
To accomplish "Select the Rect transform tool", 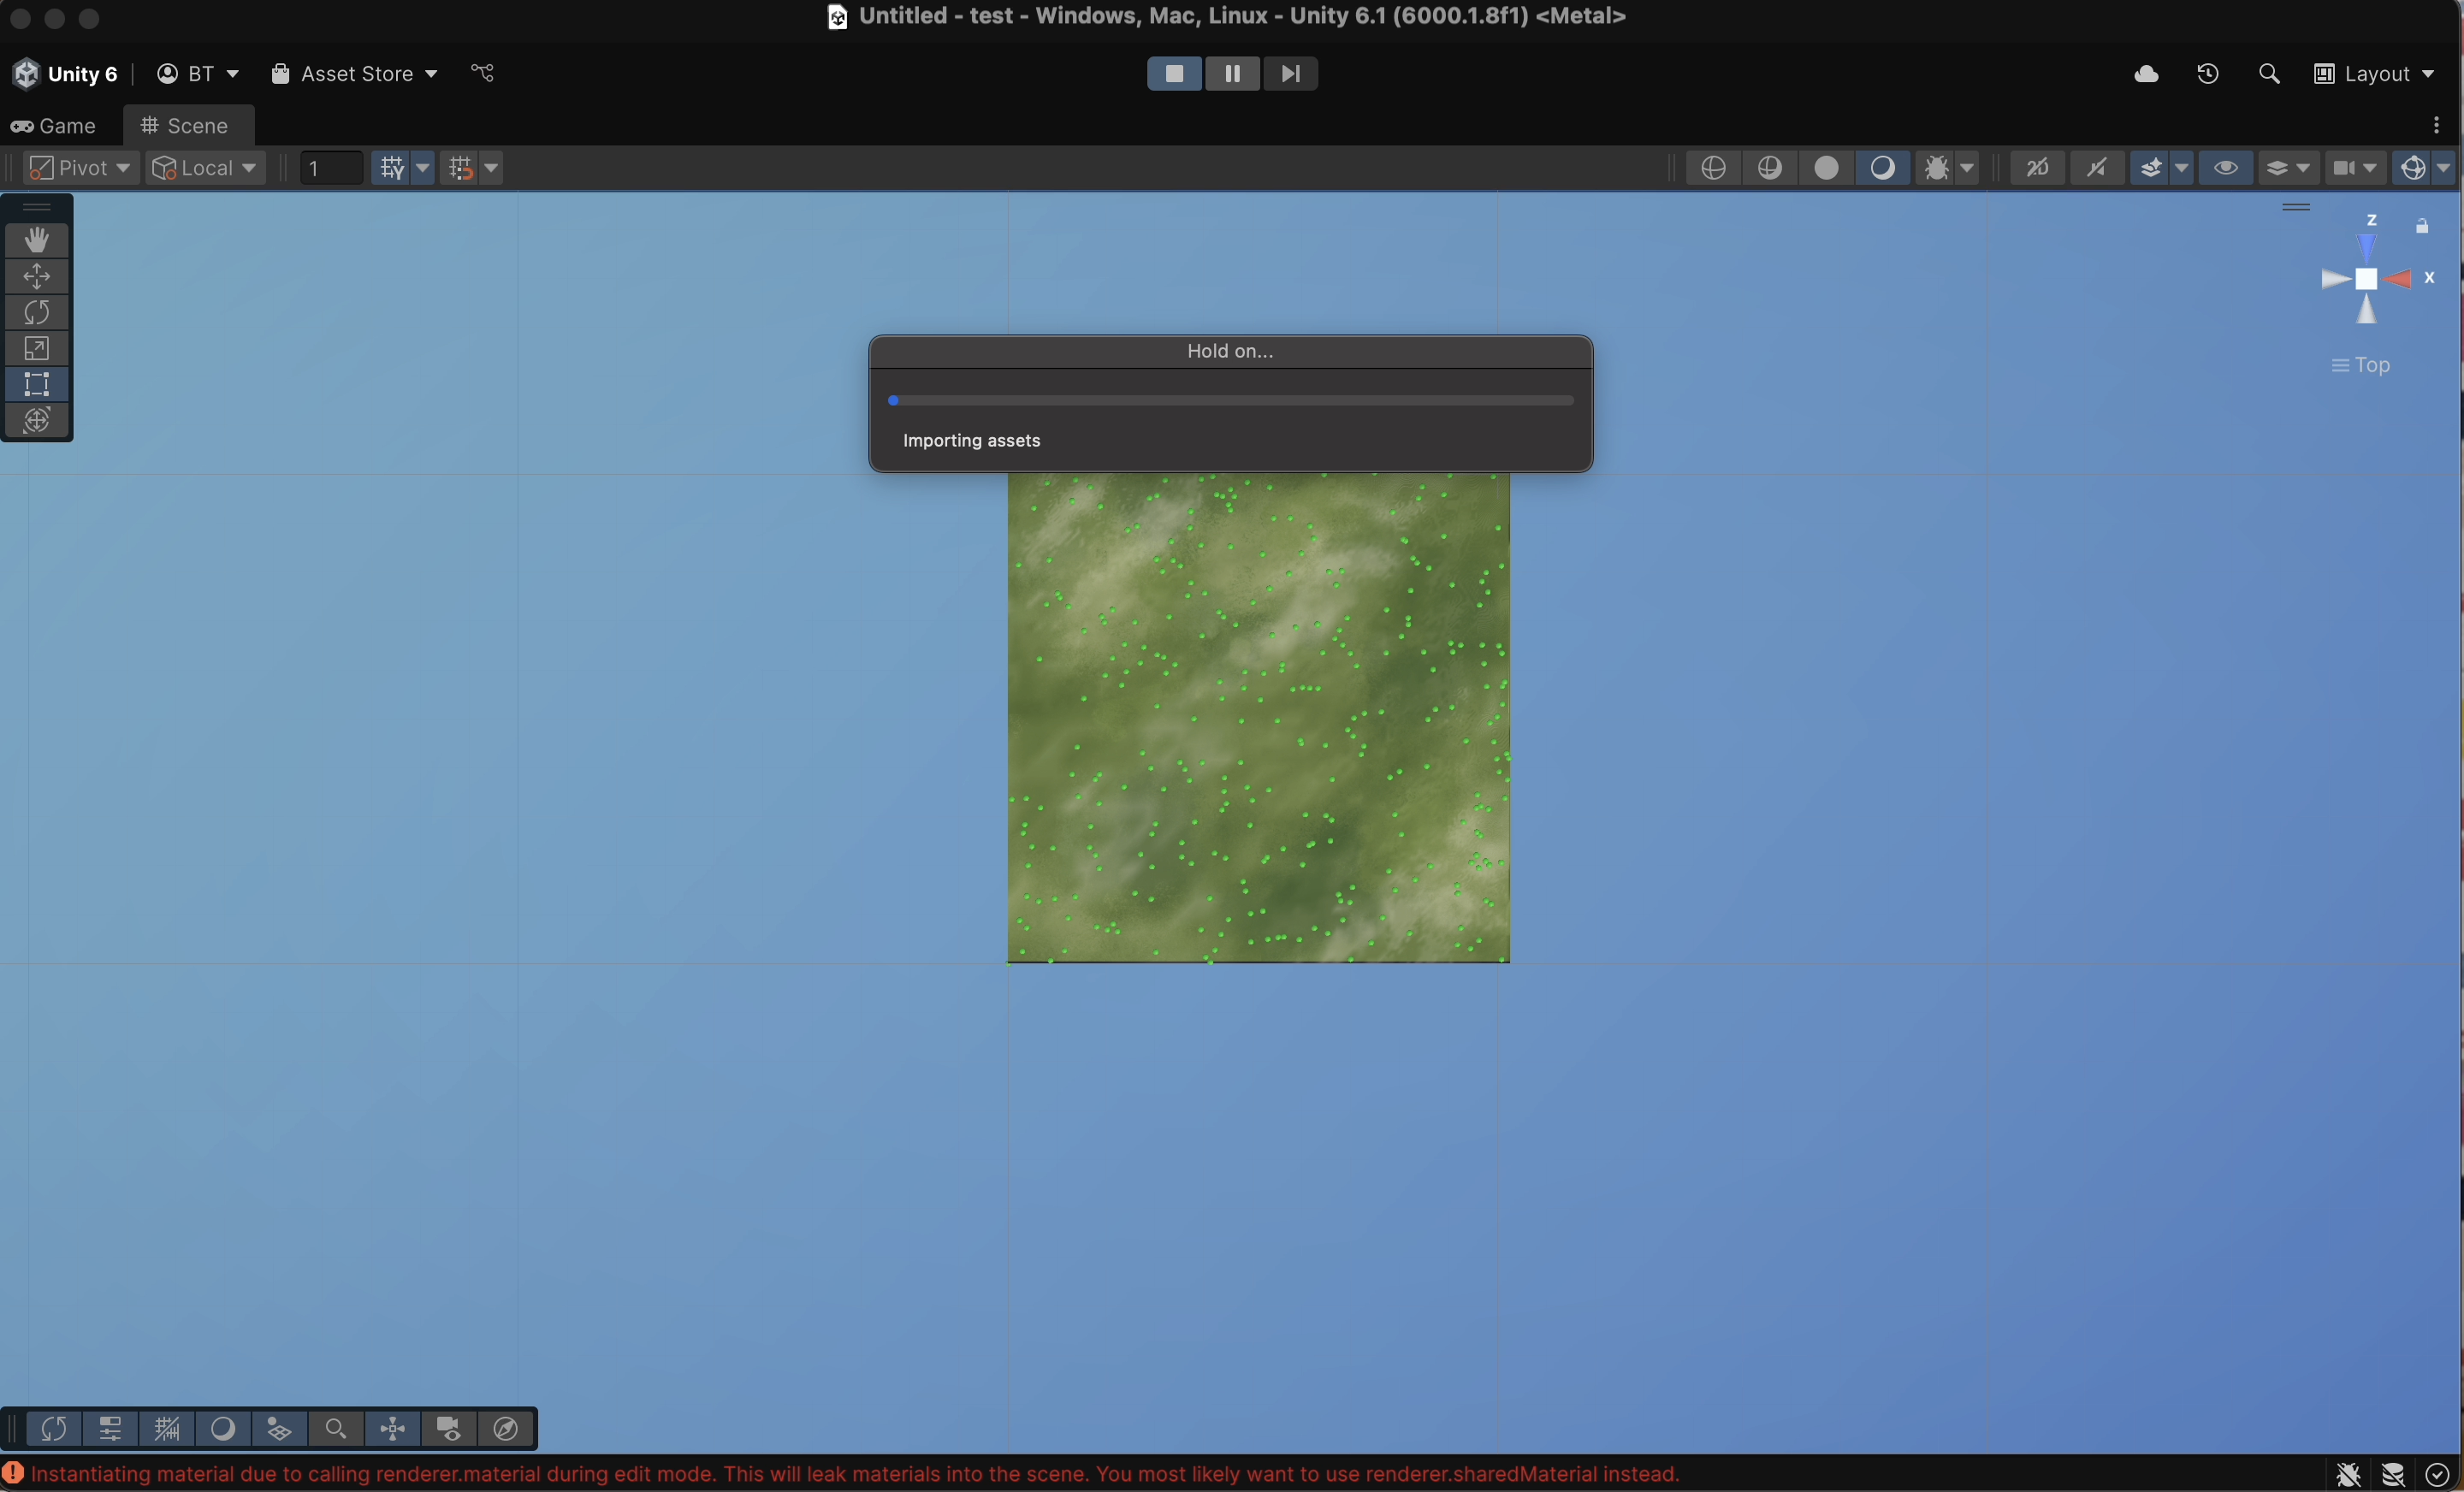I will click(37, 385).
